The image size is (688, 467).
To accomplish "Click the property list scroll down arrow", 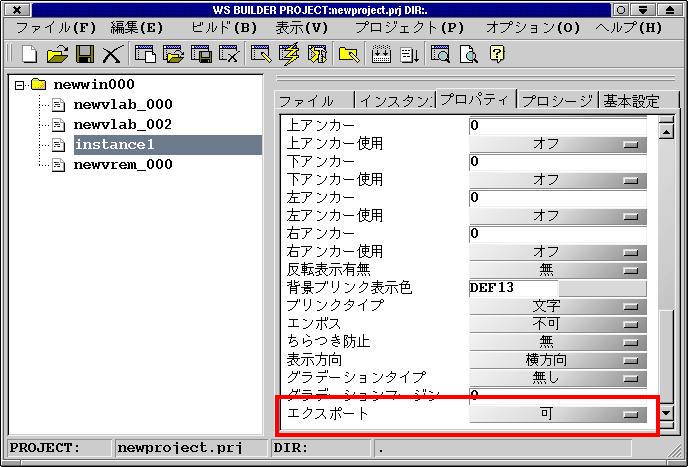I will click(666, 413).
